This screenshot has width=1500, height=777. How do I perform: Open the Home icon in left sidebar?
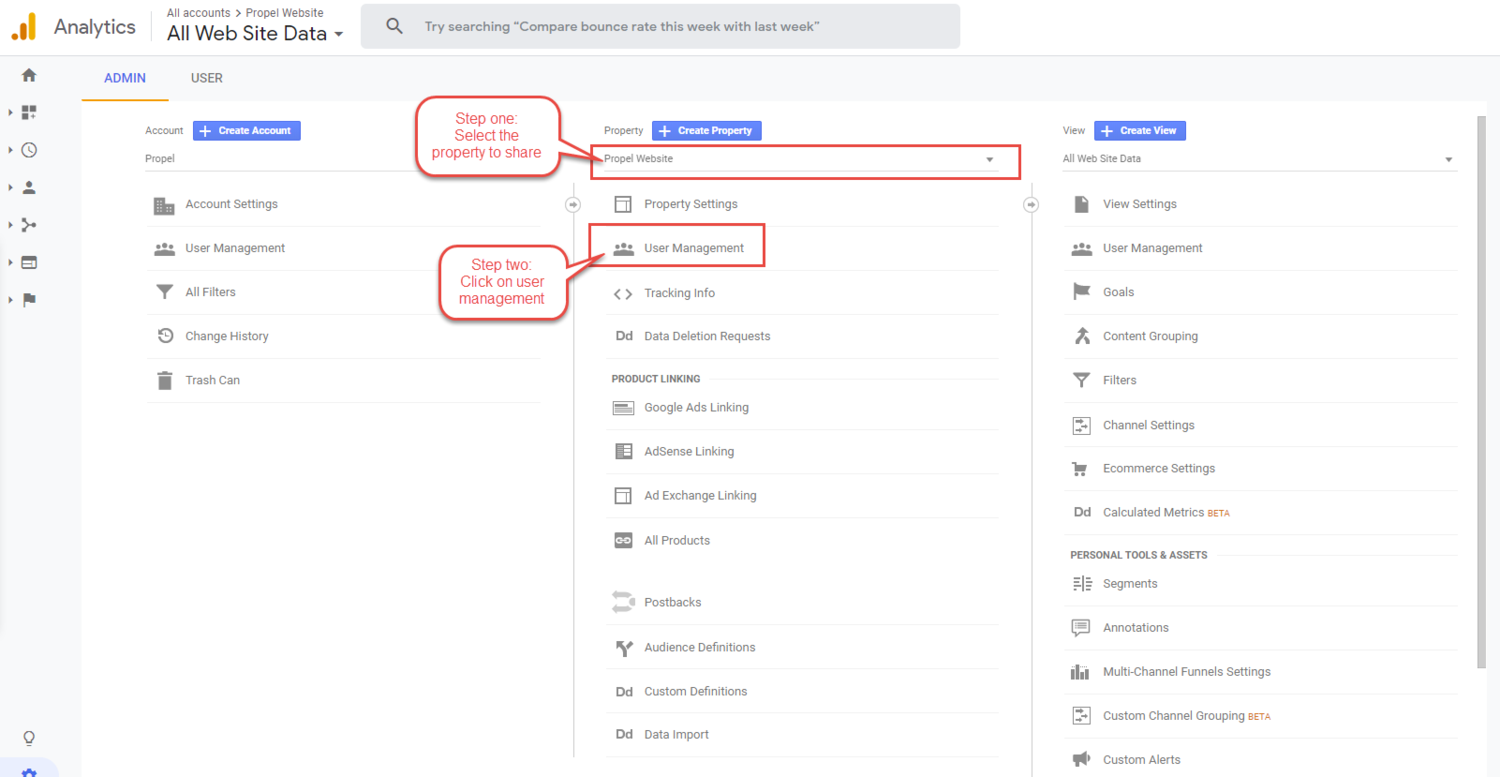tap(29, 75)
